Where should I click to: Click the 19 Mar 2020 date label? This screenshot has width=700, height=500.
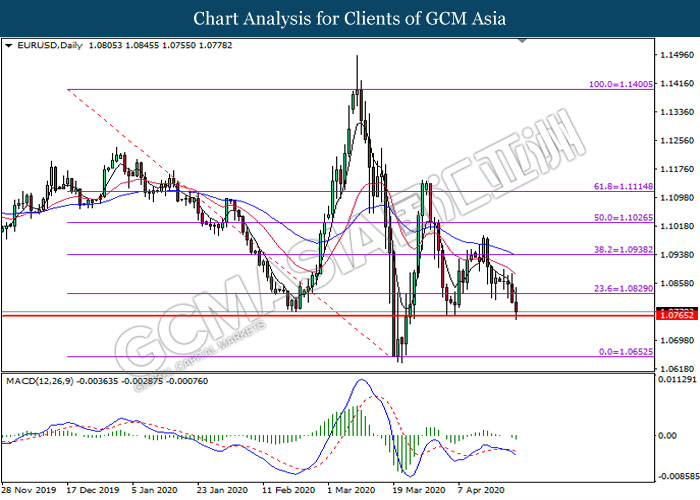(419, 490)
